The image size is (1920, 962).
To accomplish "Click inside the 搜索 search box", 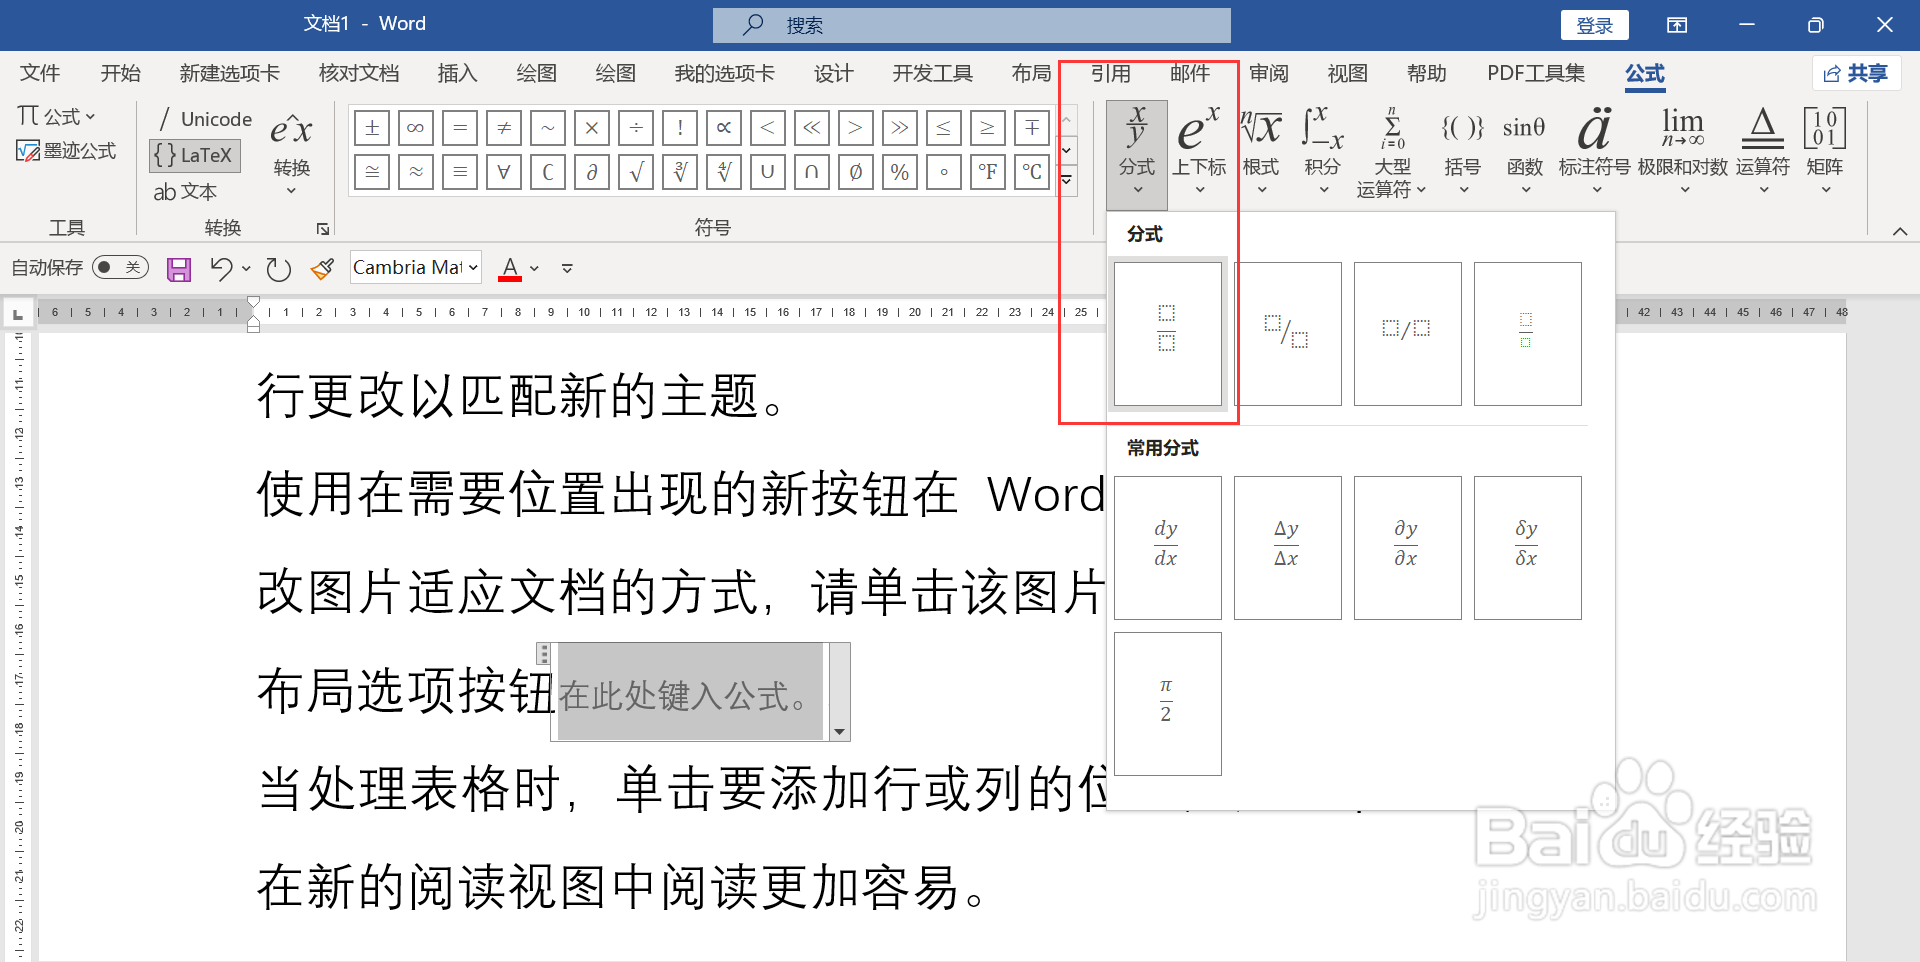I will [x=971, y=25].
